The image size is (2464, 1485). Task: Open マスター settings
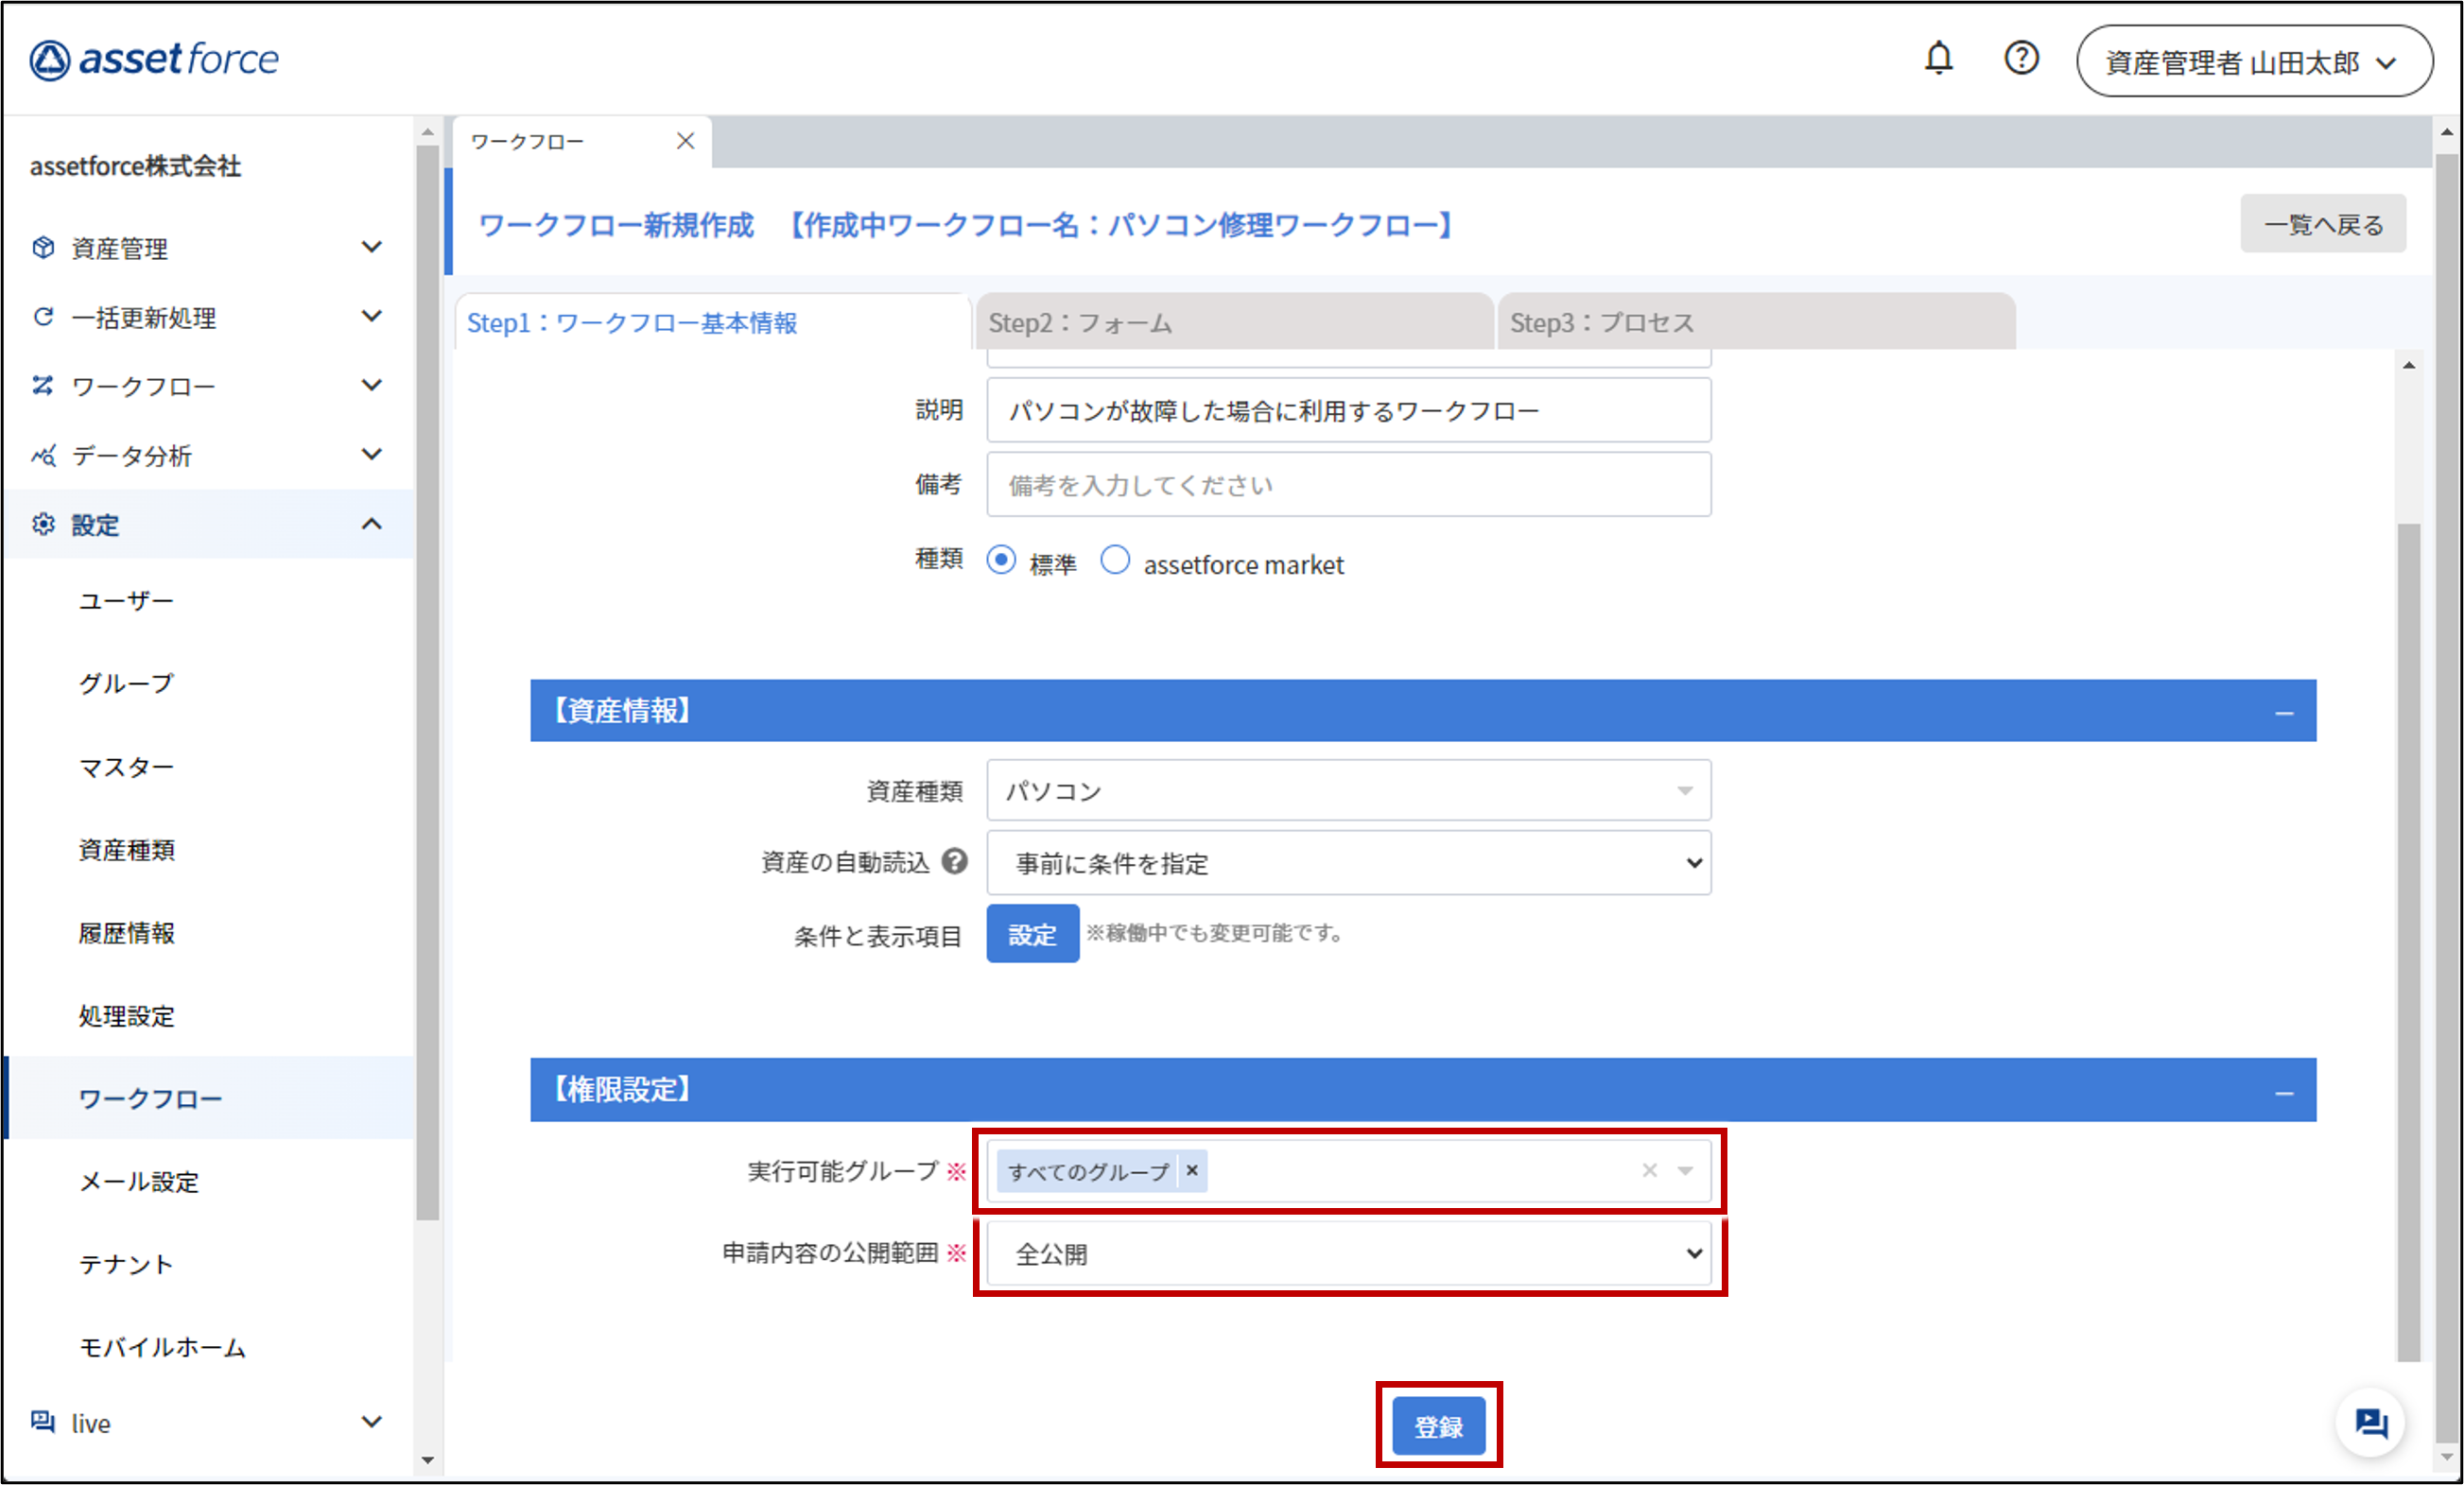126,766
